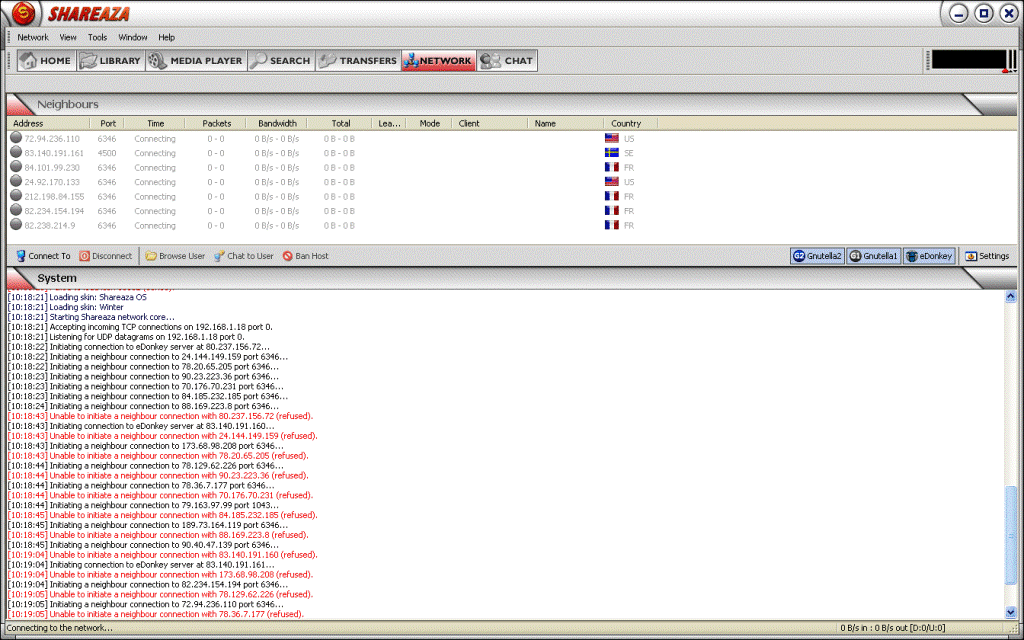
Task: Open the Chat window
Action: tap(507, 61)
